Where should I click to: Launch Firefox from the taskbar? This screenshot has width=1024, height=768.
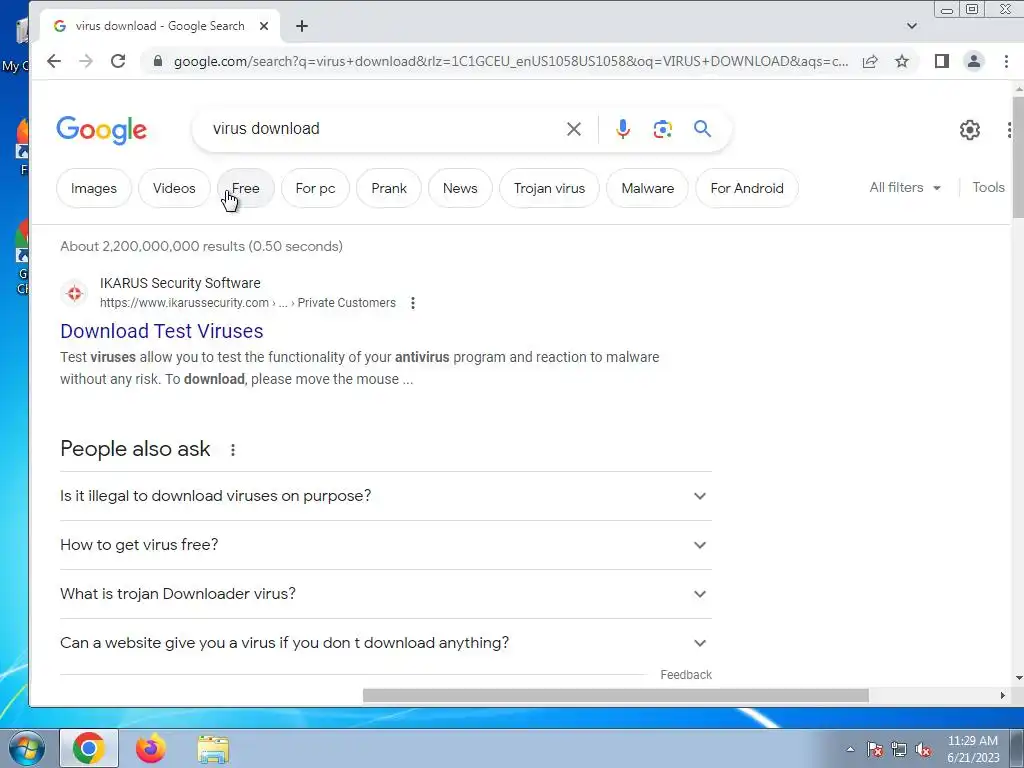pyautogui.click(x=151, y=748)
